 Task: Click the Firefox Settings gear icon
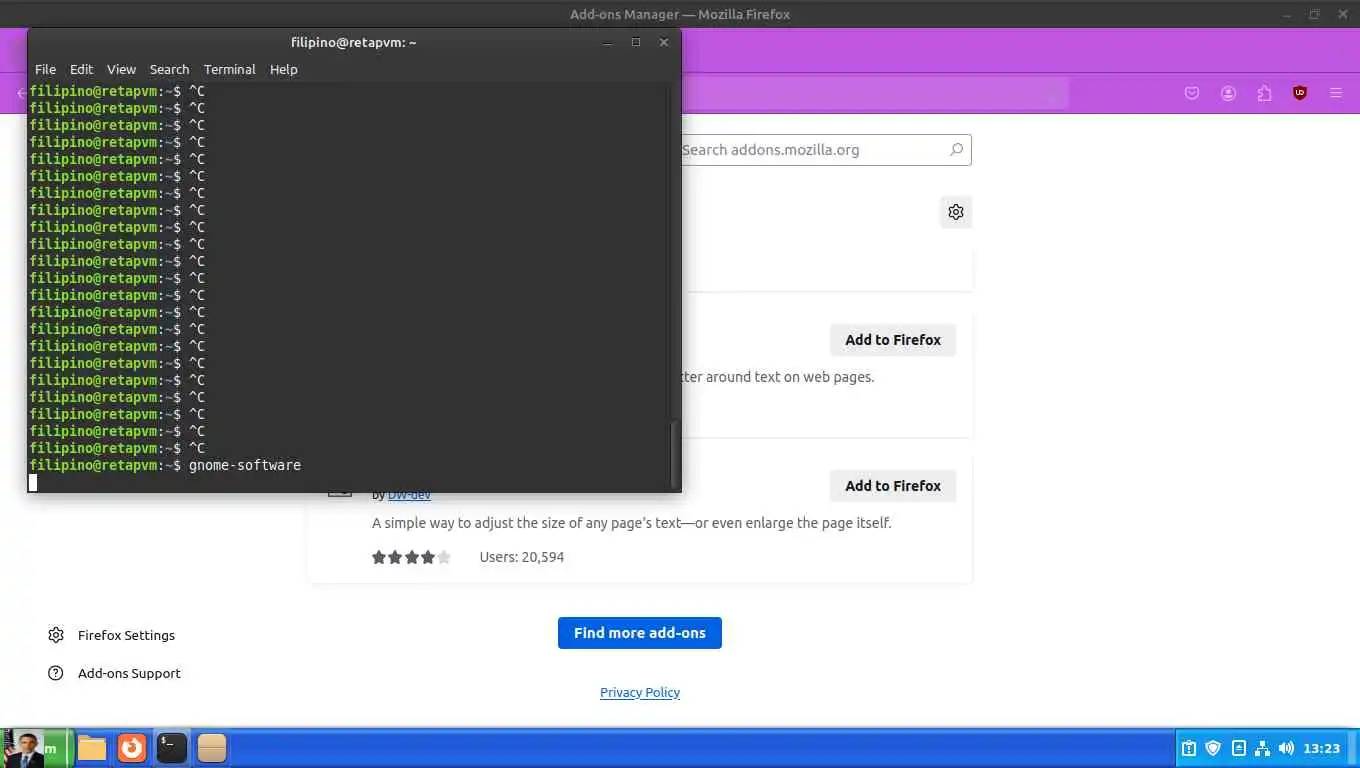pos(56,635)
